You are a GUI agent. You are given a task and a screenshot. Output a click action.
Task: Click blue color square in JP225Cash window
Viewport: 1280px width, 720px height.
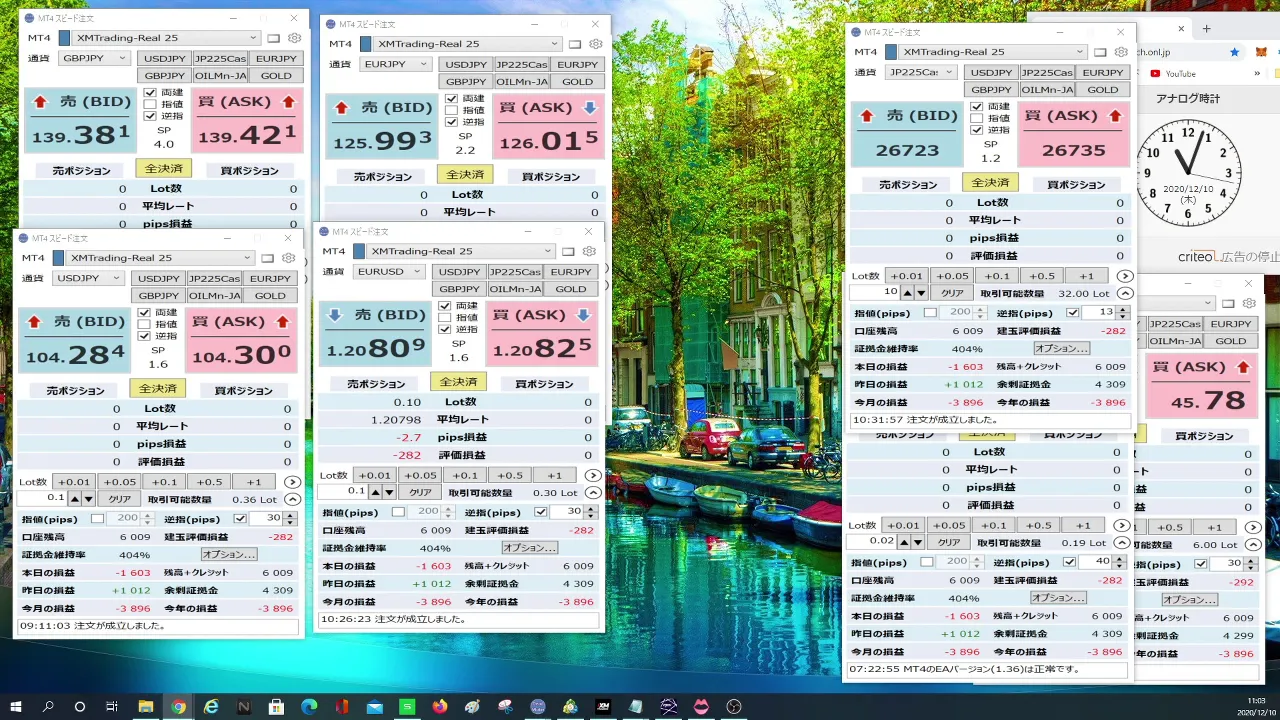pos(891,52)
